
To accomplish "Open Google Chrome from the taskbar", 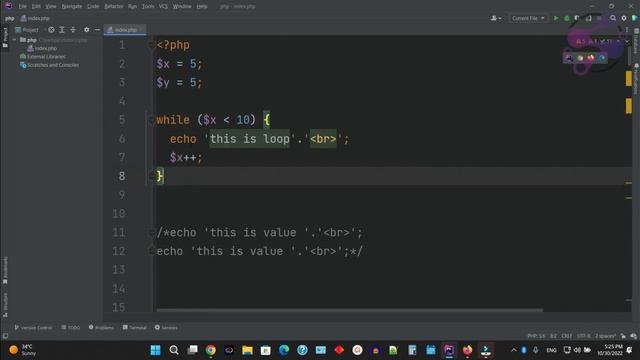I will [211, 350].
